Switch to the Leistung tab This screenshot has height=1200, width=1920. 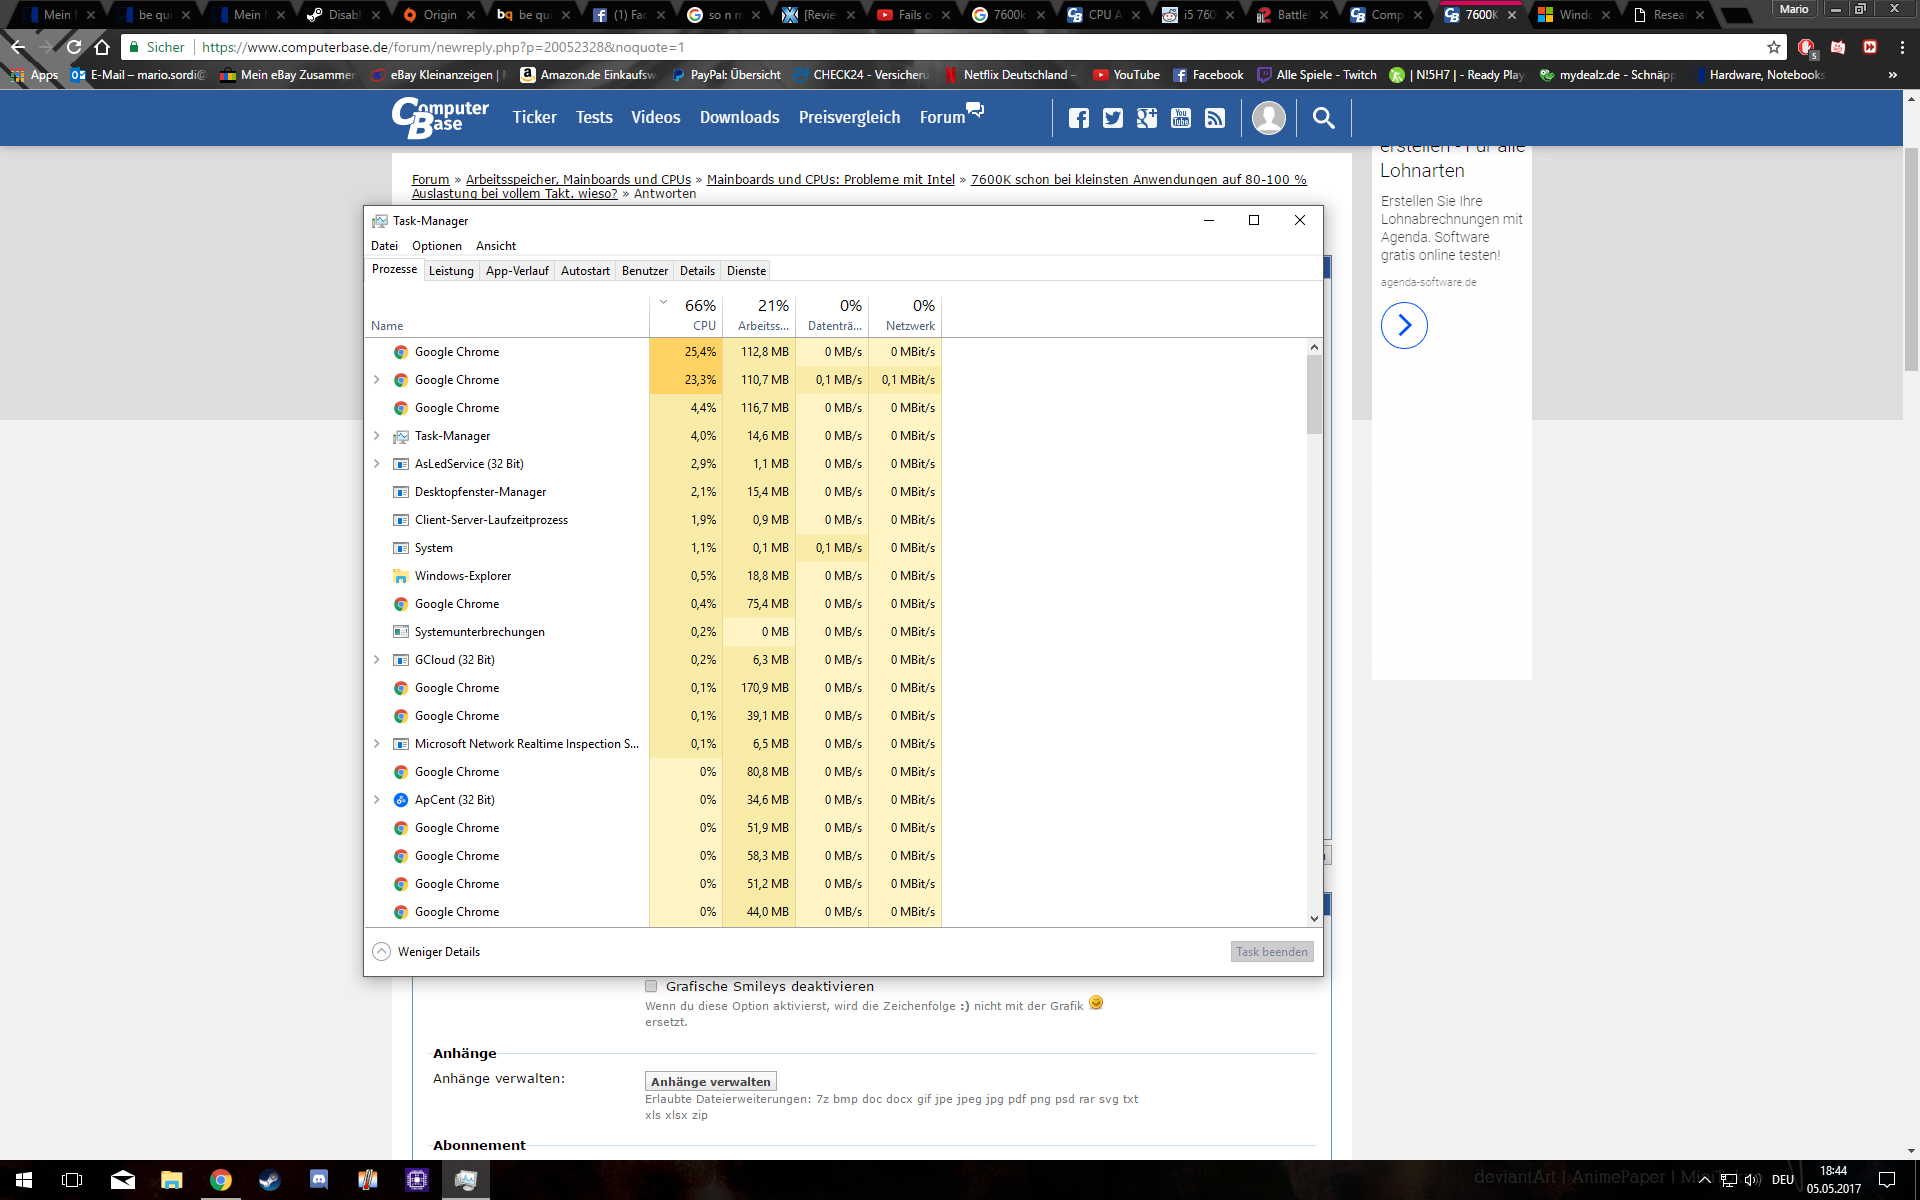point(451,271)
